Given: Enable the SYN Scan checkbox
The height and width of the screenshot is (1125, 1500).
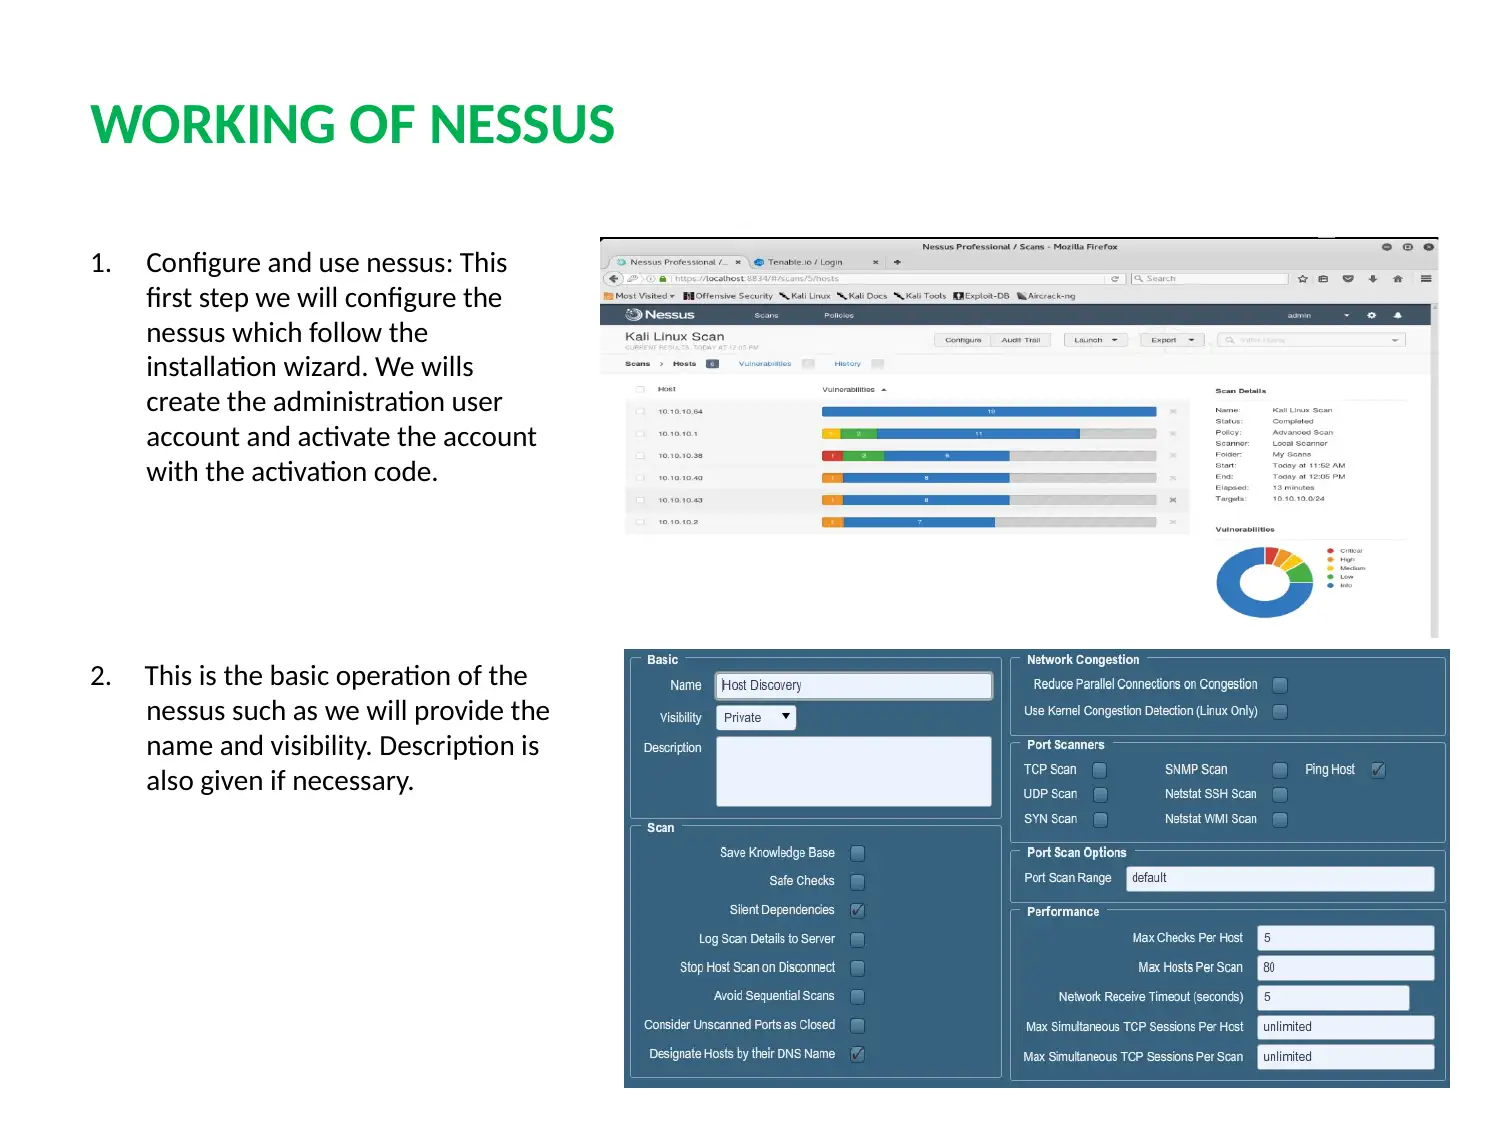Looking at the screenshot, I should tap(1100, 820).
